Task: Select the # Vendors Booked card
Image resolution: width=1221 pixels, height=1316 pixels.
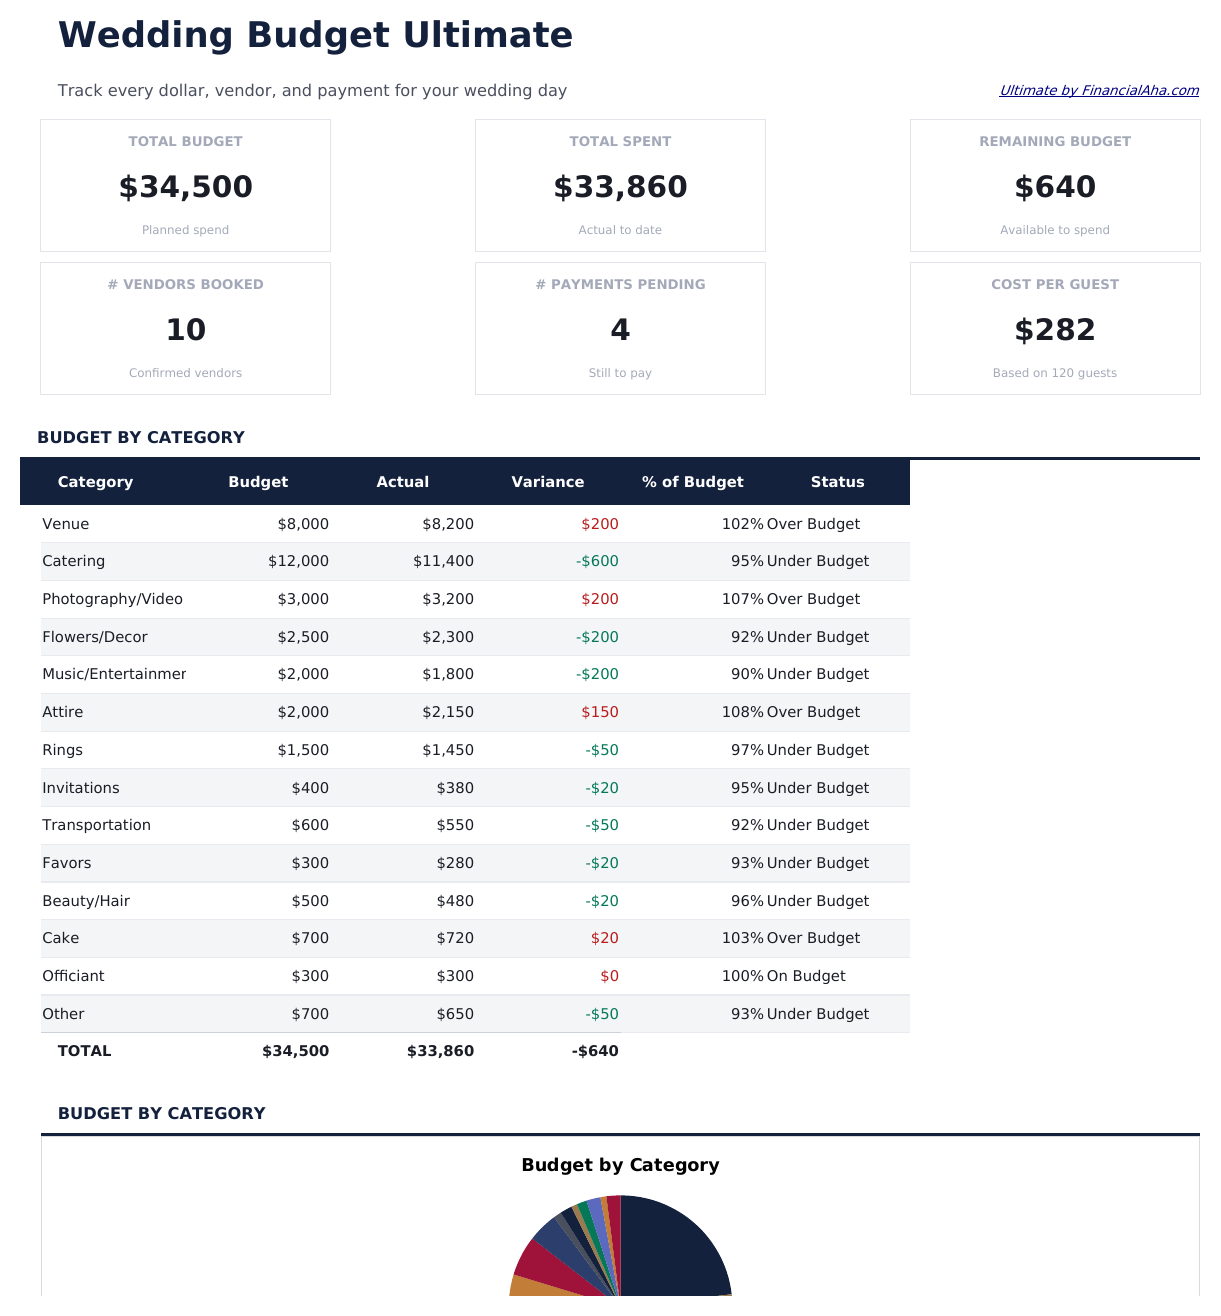Action: pyautogui.click(x=185, y=328)
